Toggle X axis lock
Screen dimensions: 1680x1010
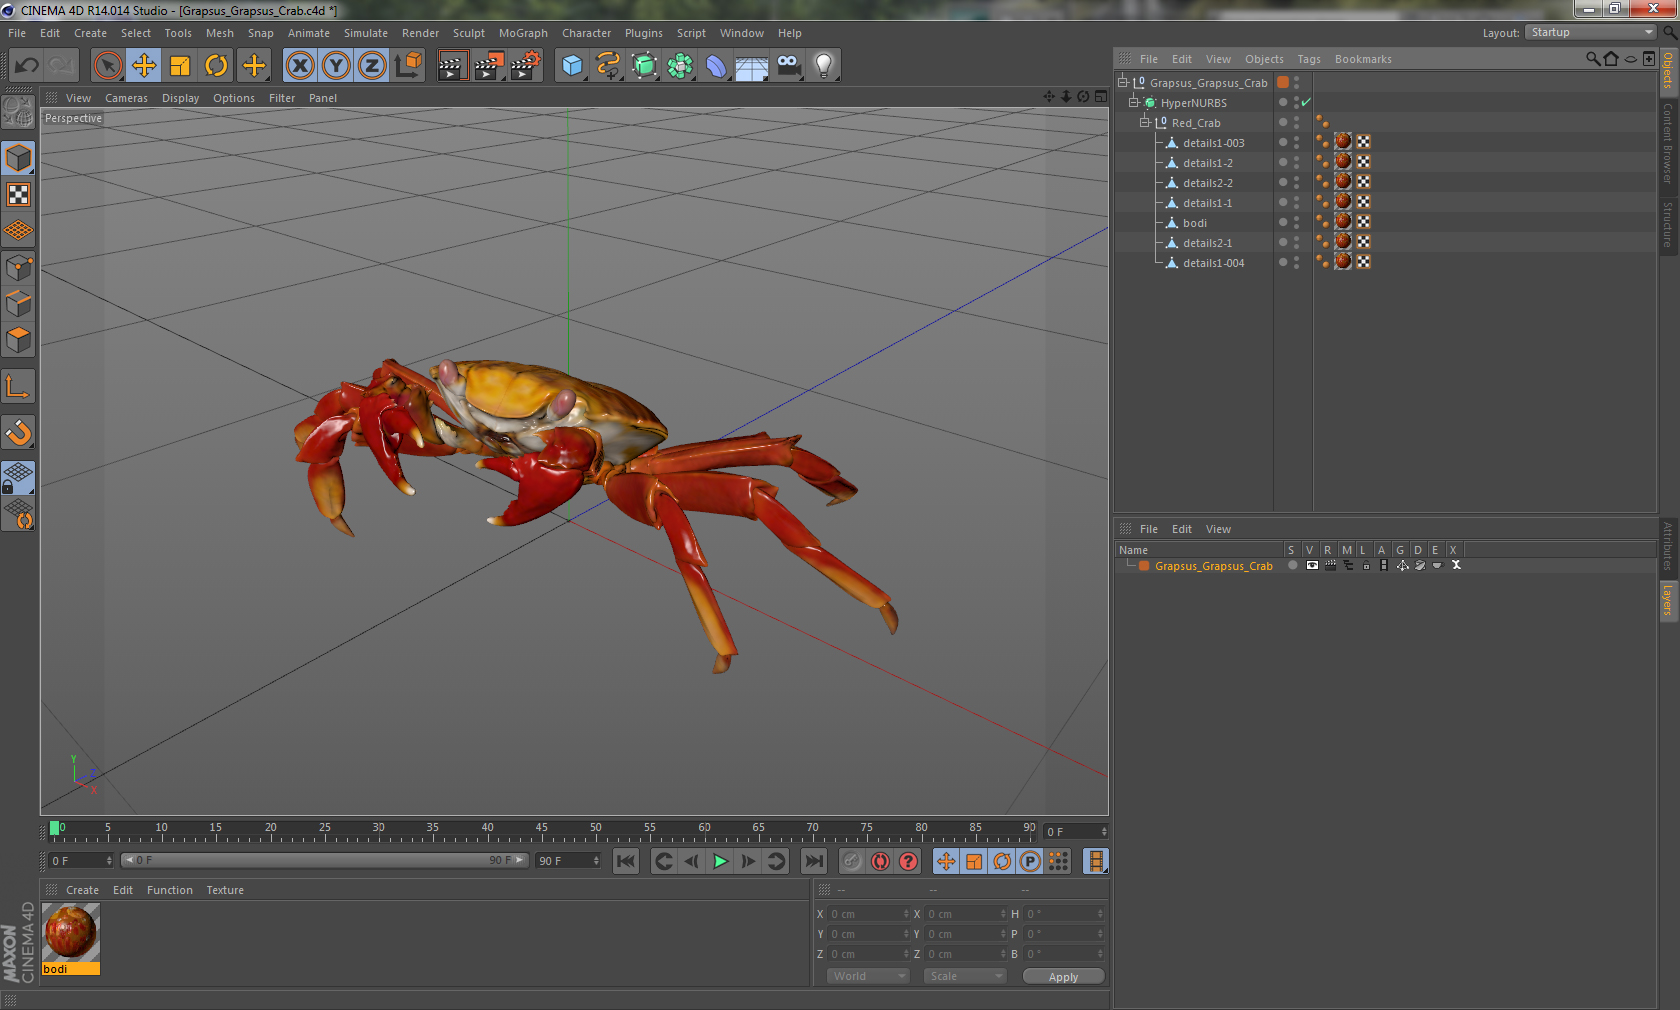click(x=300, y=66)
